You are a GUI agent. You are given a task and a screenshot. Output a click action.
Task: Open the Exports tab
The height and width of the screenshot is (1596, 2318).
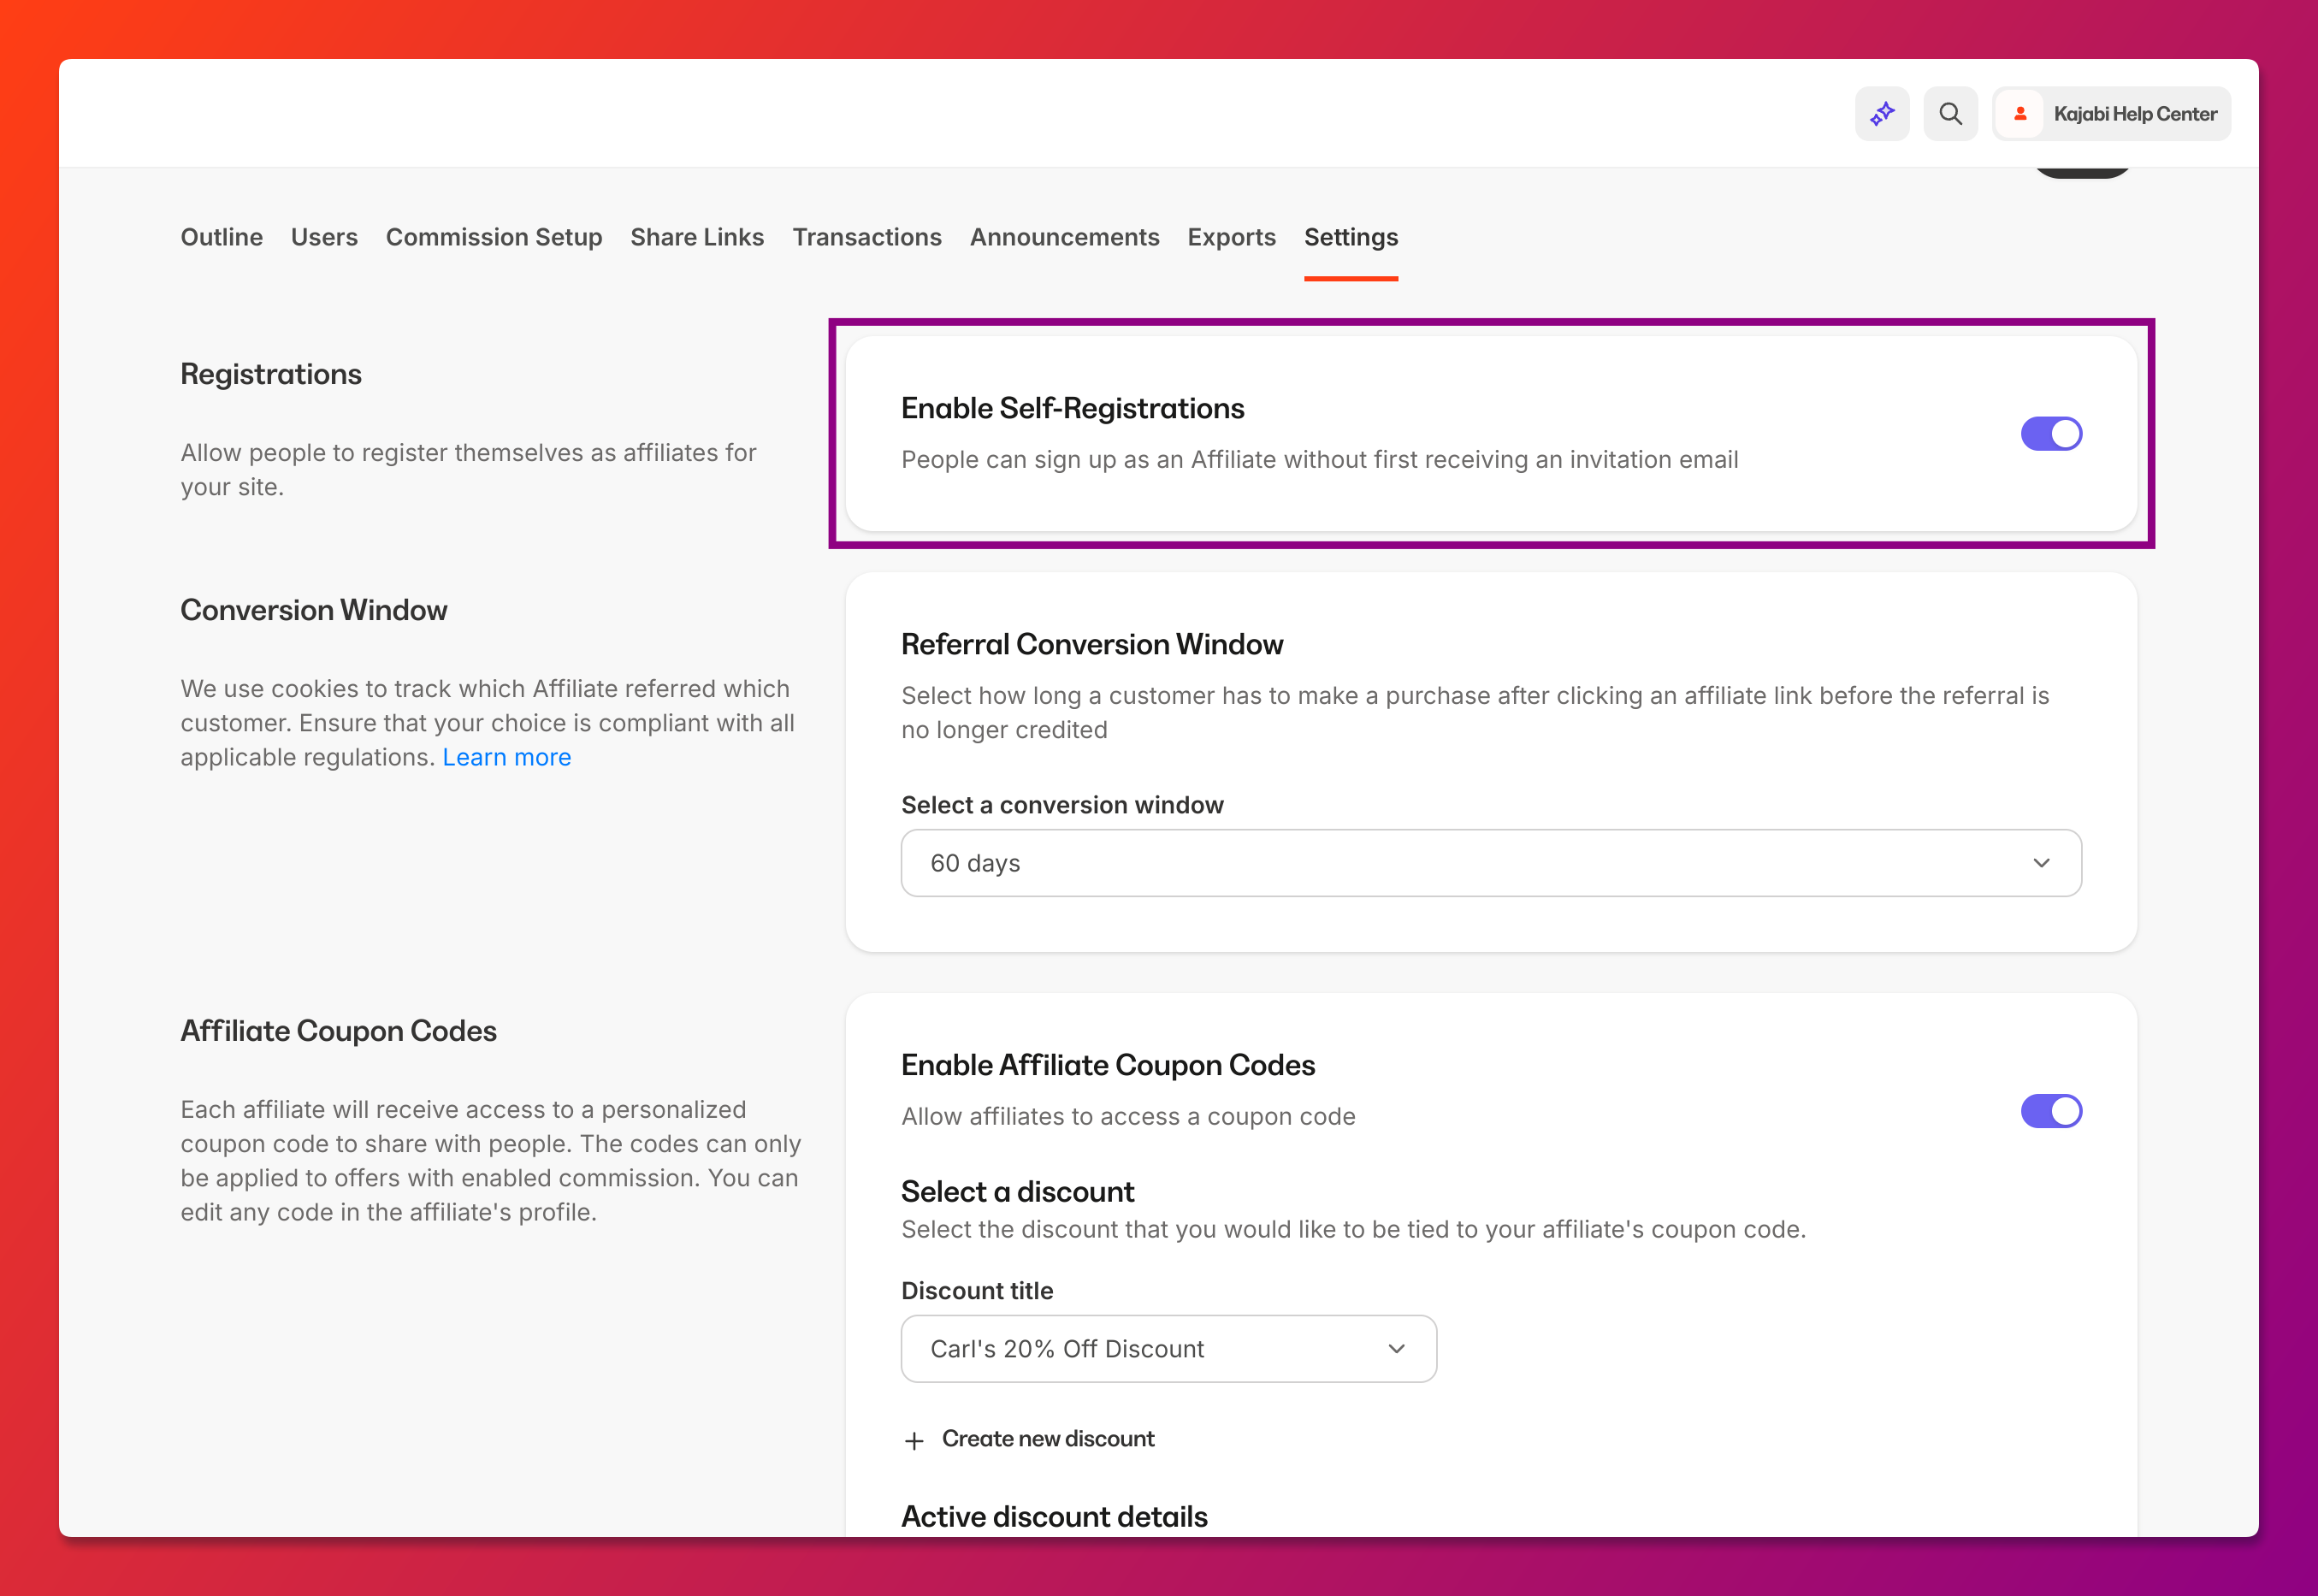point(1231,237)
